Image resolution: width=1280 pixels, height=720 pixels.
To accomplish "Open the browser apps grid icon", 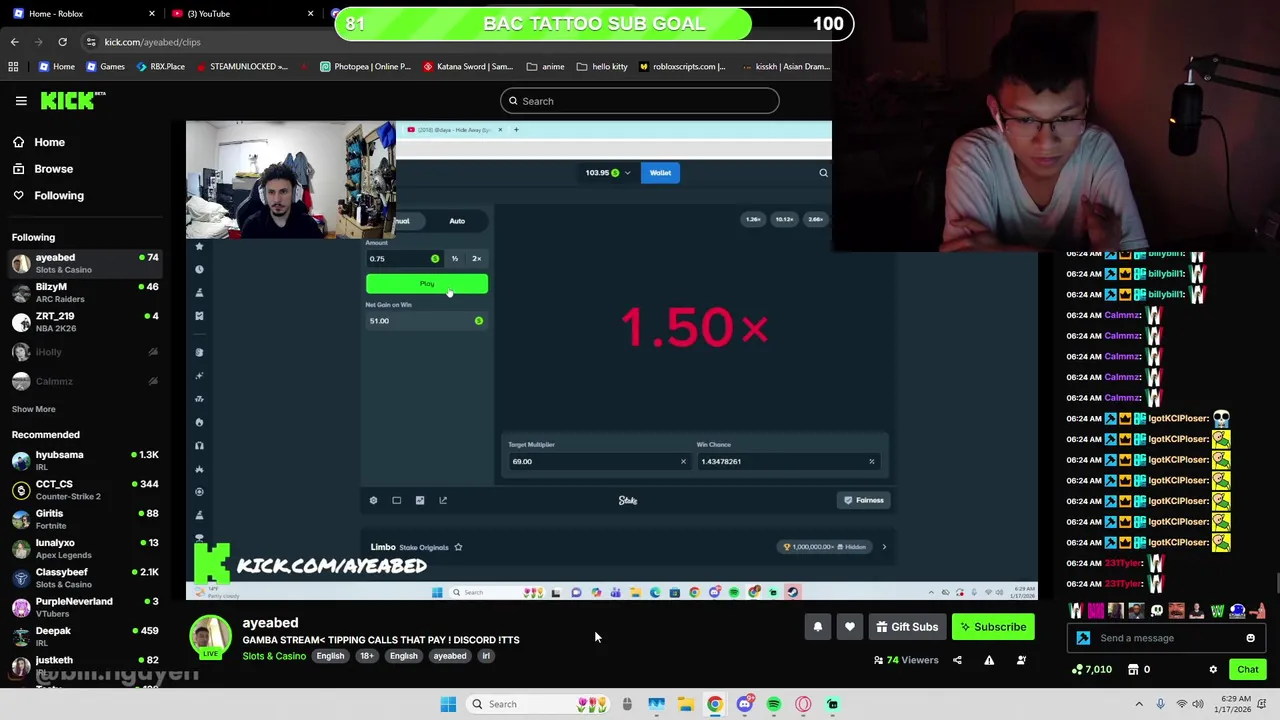I will [13, 67].
